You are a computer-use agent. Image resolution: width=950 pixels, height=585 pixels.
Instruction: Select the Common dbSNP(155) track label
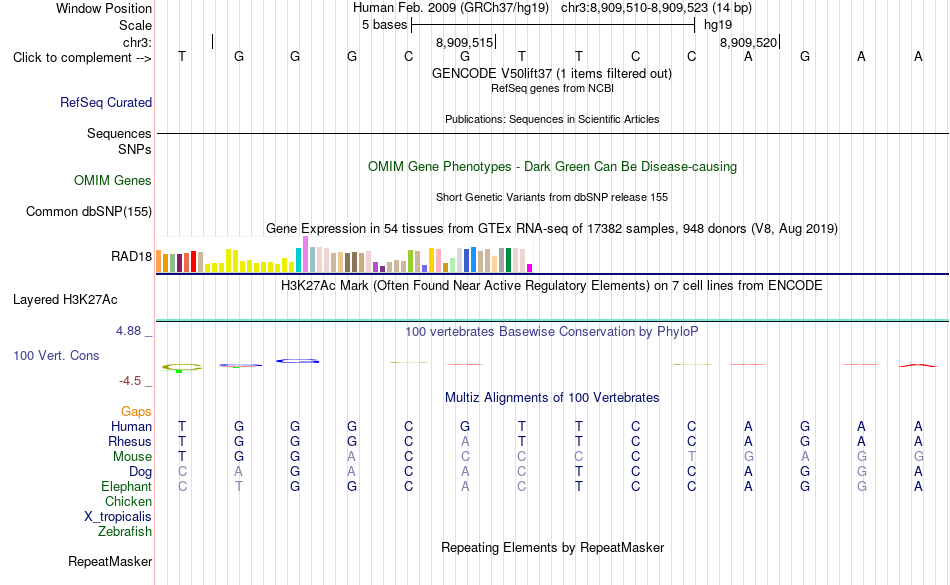(89, 211)
